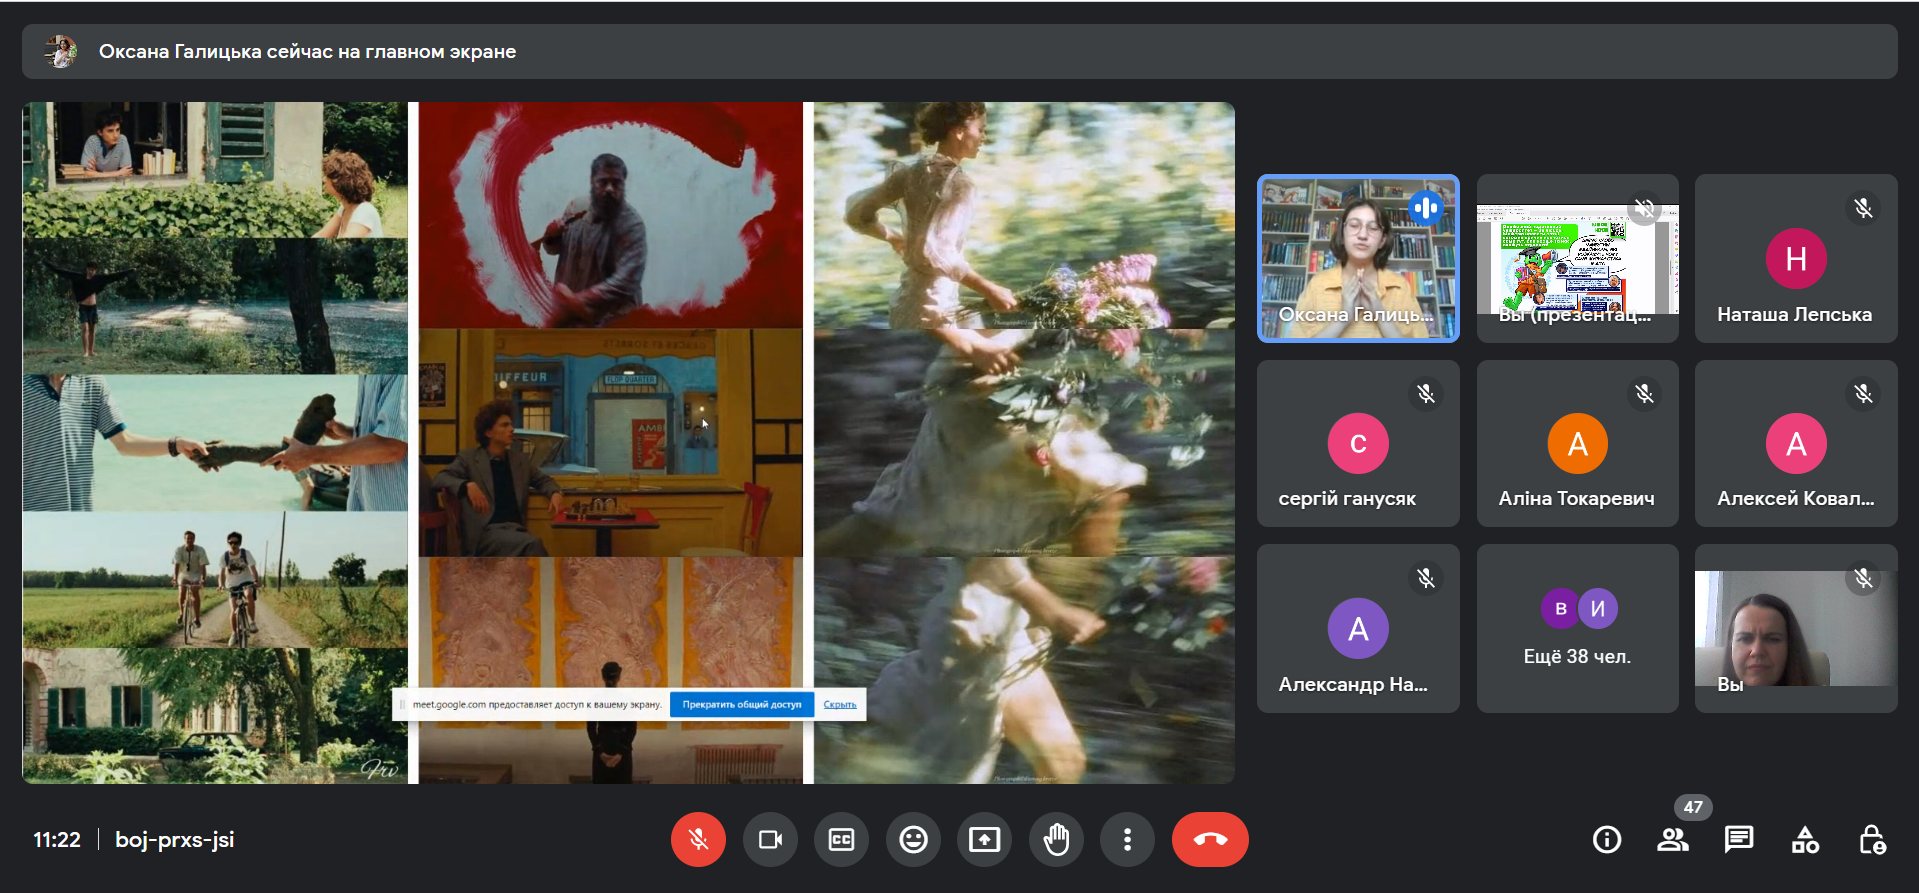Image resolution: width=1919 pixels, height=893 pixels.
Task: Toggle the camera button
Action: tap(770, 839)
